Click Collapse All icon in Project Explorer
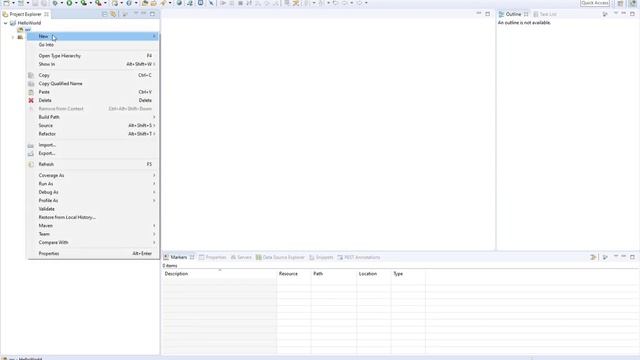 coord(104,14)
